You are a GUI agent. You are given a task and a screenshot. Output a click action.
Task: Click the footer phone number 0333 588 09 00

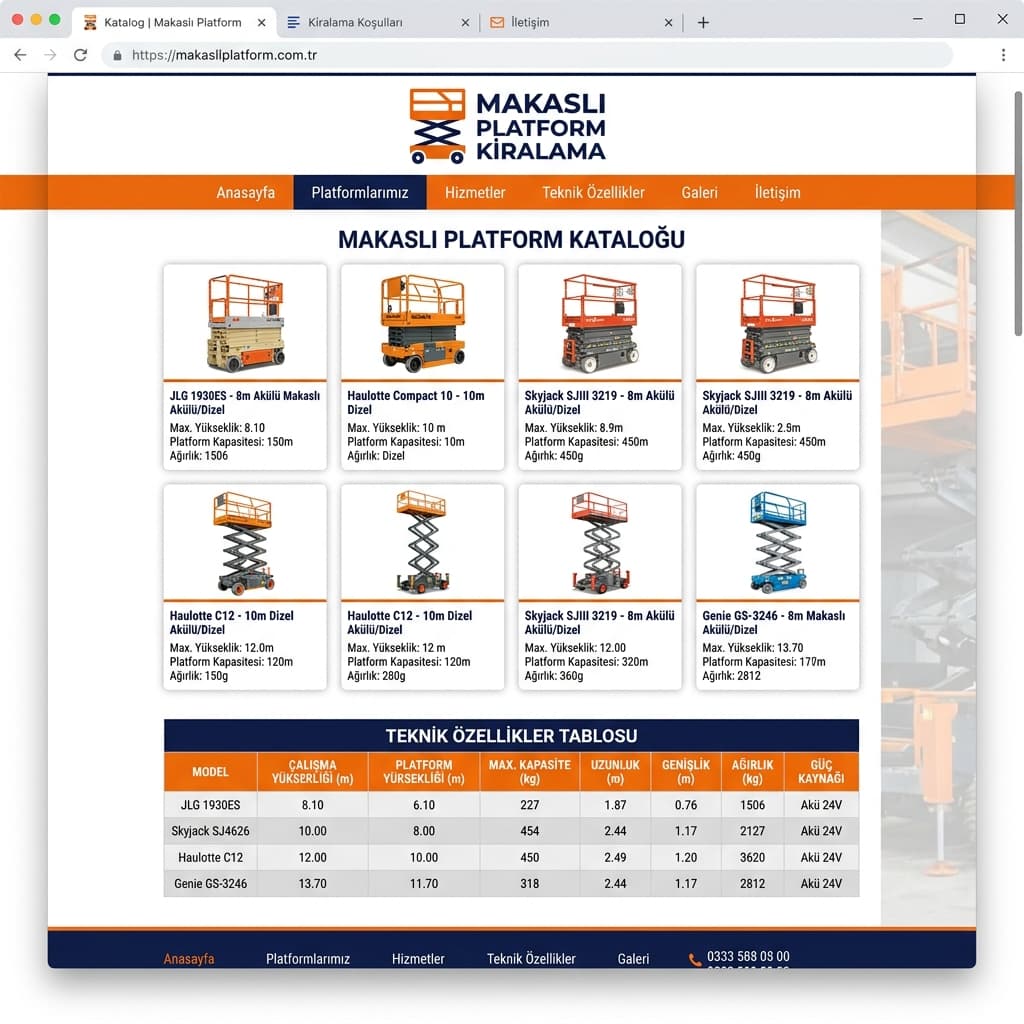[x=748, y=956]
